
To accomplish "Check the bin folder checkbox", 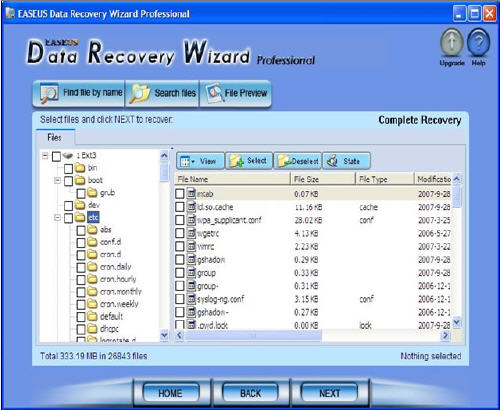I will 68,168.
